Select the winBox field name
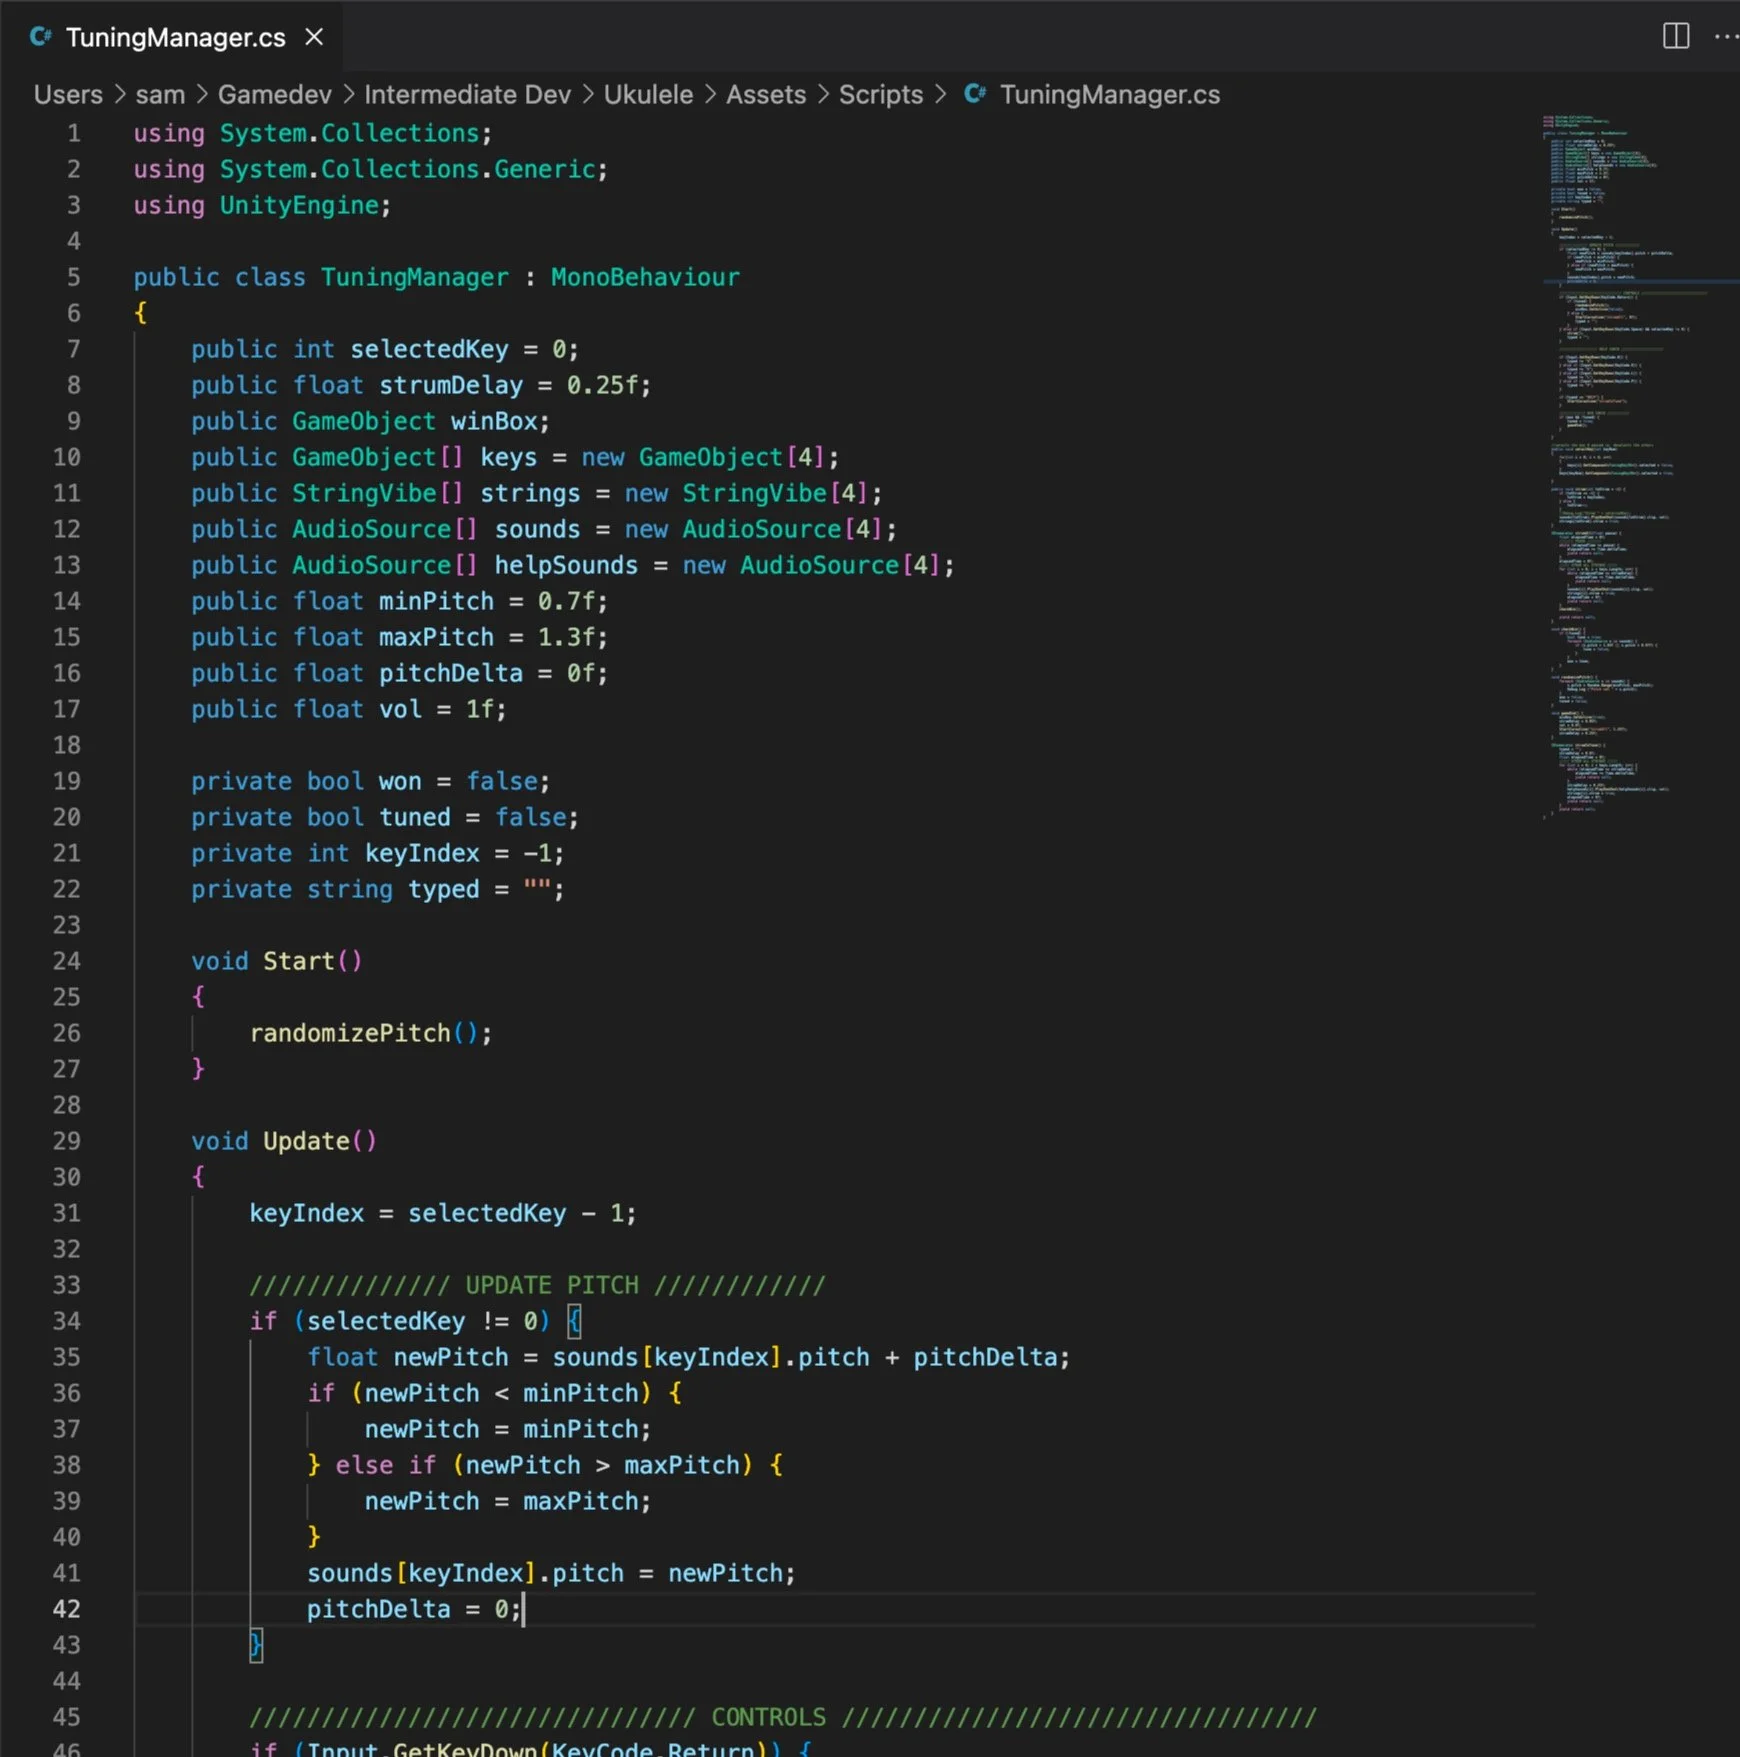 (494, 421)
